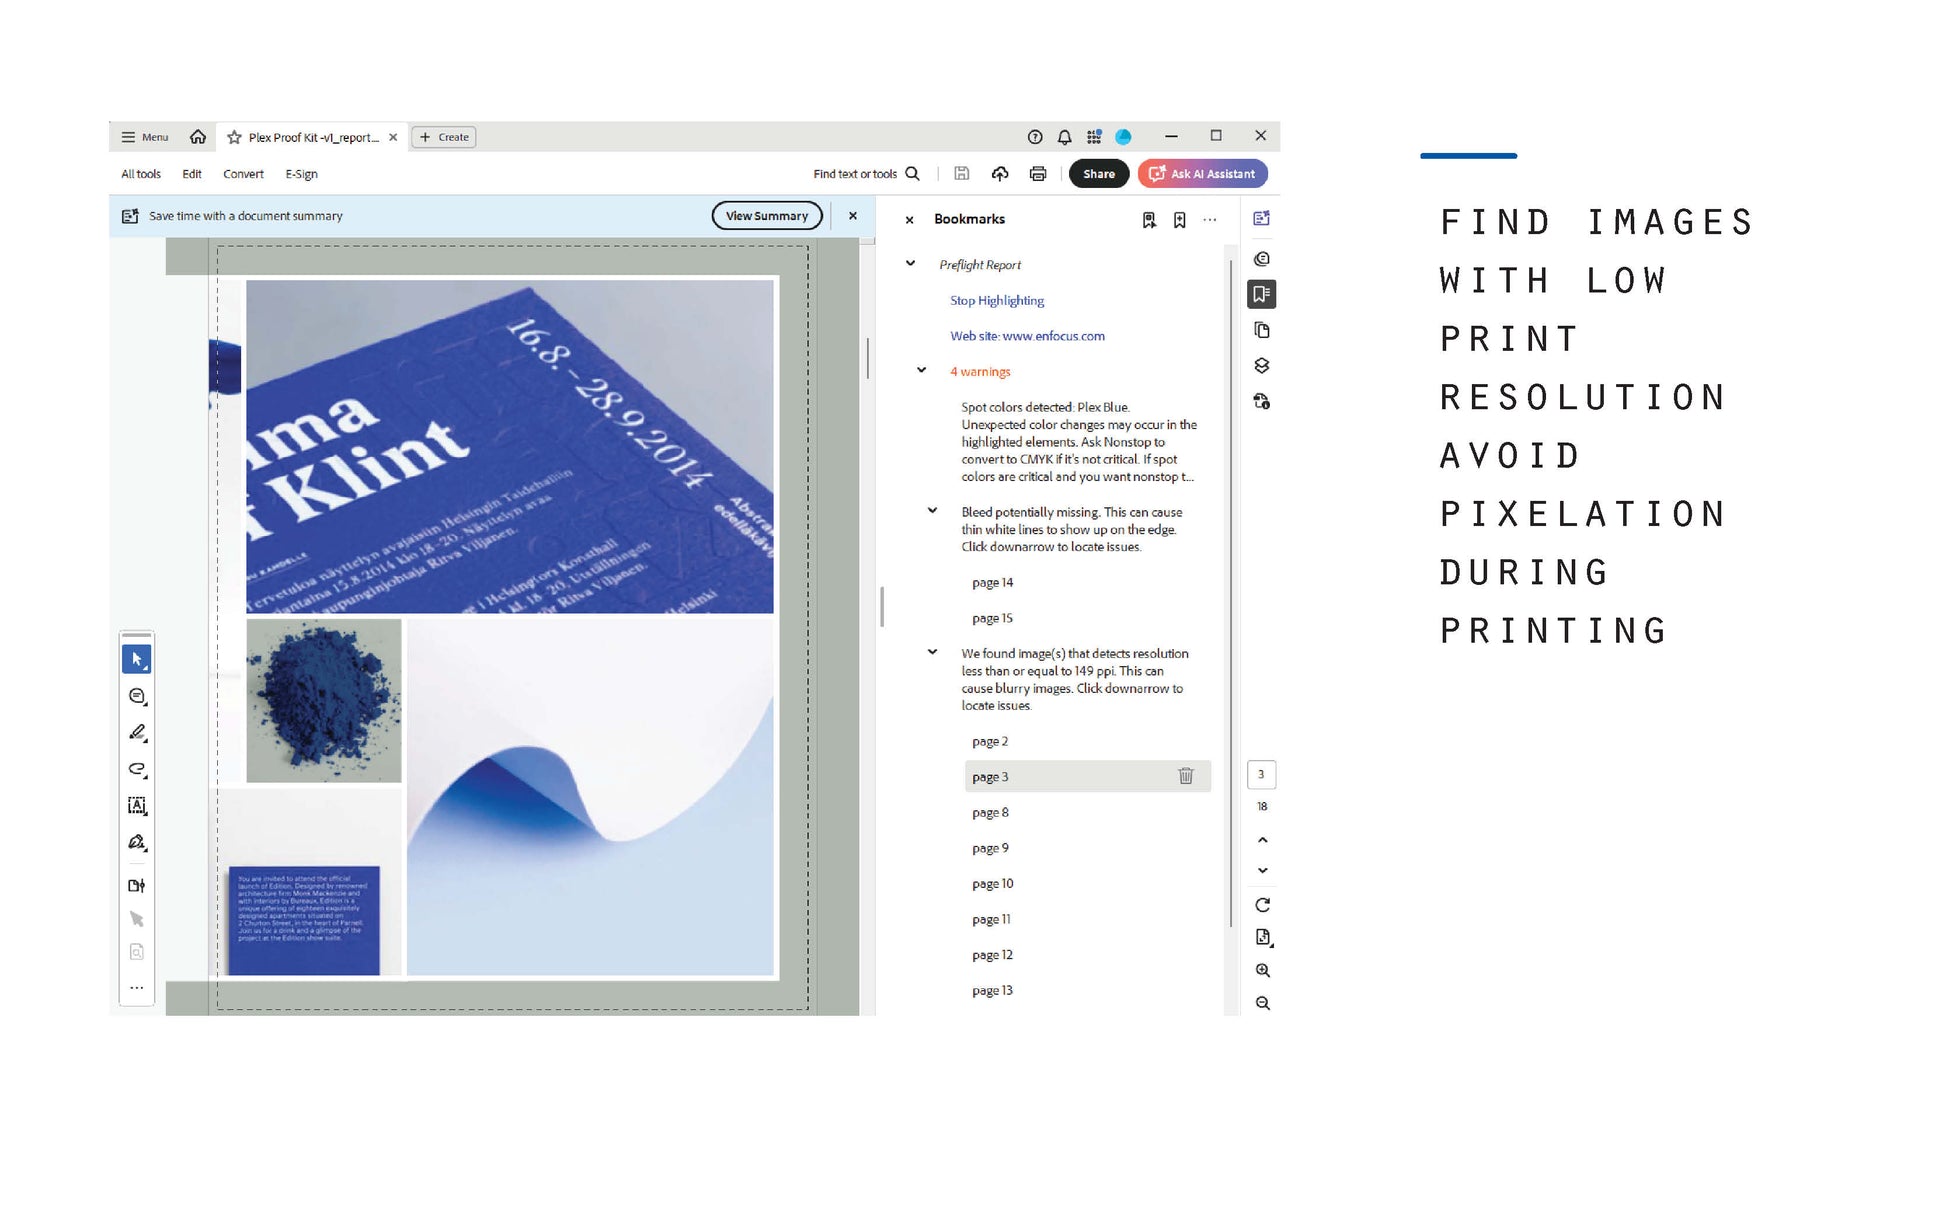Open the Layers sidebar icon
The width and height of the screenshot is (1946, 1216).
(x=1262, y=366)
